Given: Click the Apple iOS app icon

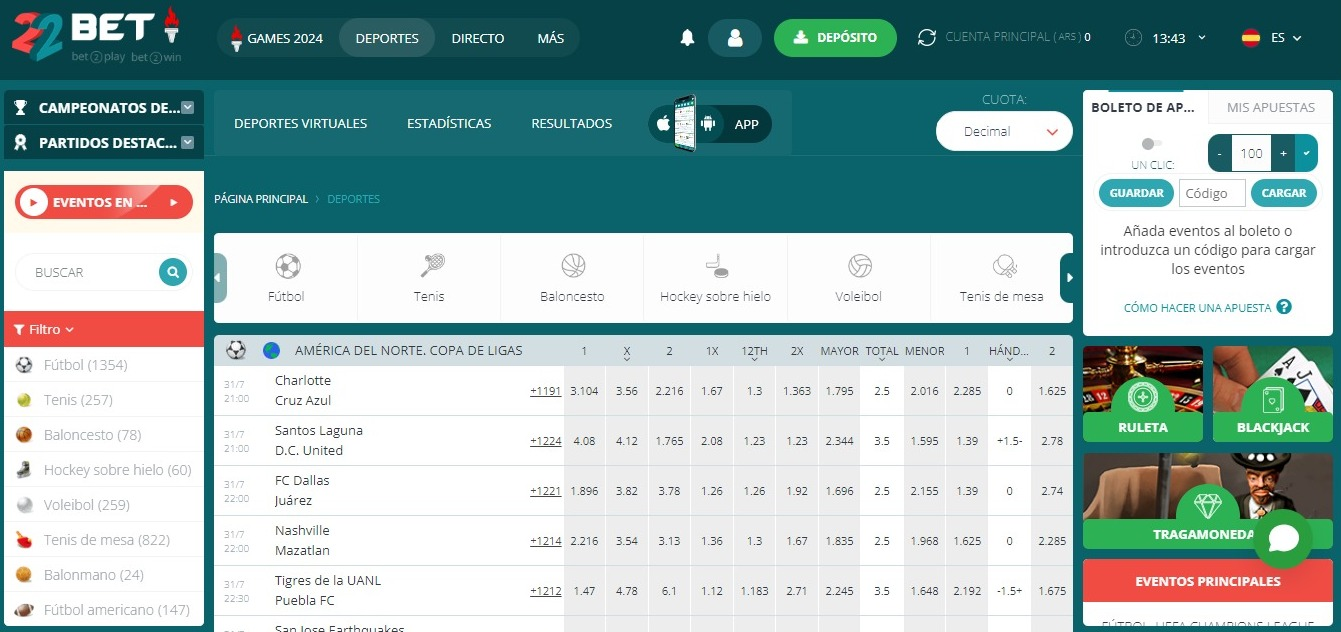Looking at the screenshot, I should click(x=662, y=124).
